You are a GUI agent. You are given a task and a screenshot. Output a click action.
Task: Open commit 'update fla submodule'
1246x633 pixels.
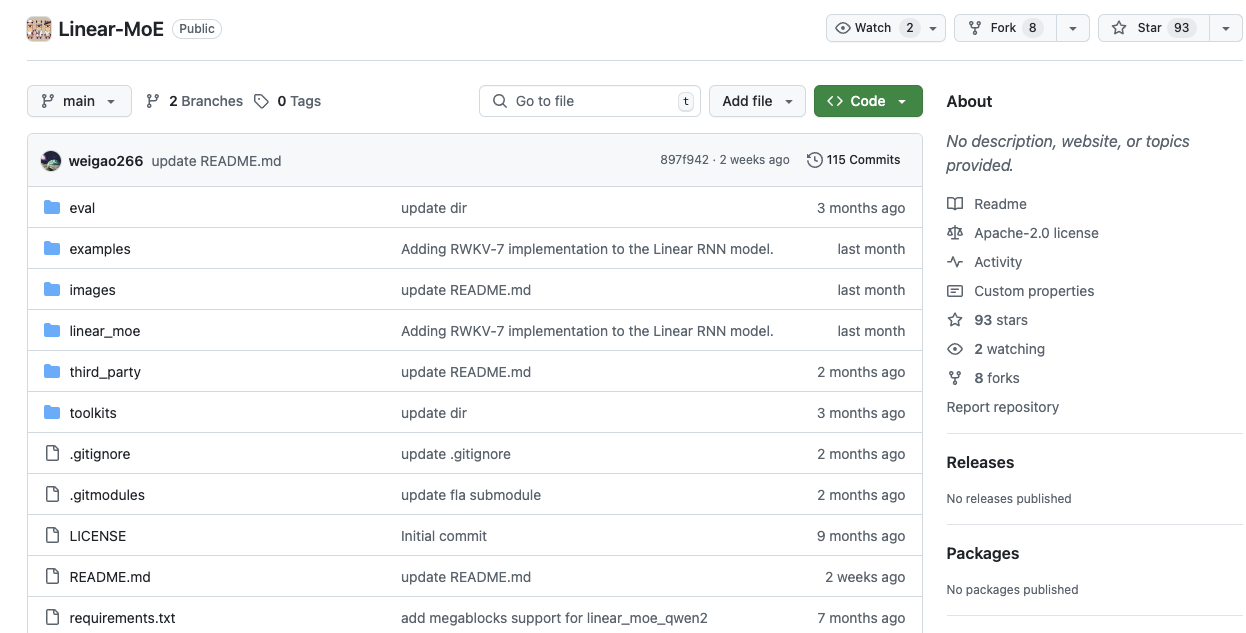pyautogui.click(x=471, y=495)
